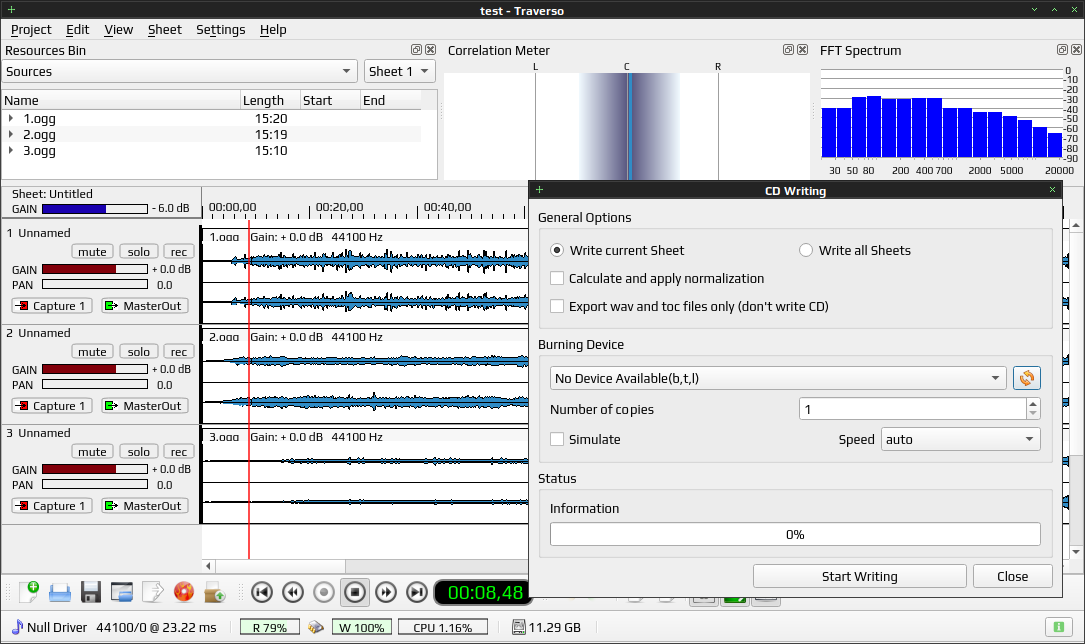Open the Speed auto dropdown

(x=960, y=439)
